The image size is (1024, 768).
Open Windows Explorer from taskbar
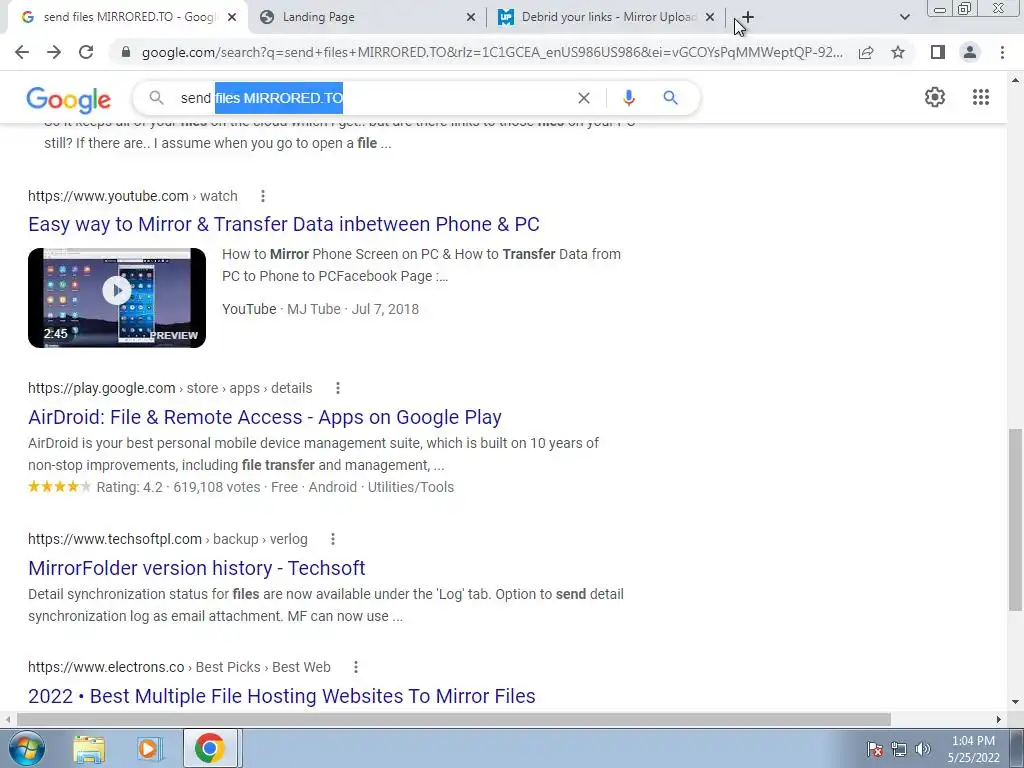click(x=89, y=748)
